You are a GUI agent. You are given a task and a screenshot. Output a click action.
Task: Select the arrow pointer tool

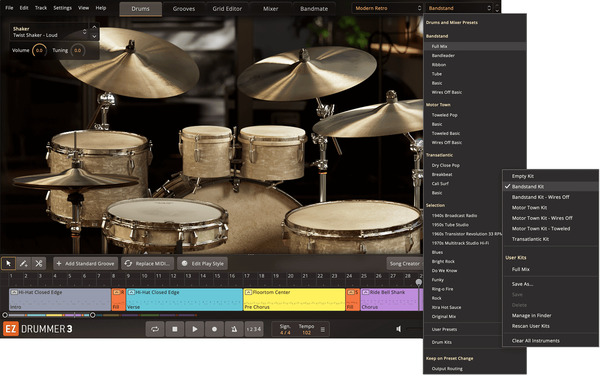coord(8,263)
